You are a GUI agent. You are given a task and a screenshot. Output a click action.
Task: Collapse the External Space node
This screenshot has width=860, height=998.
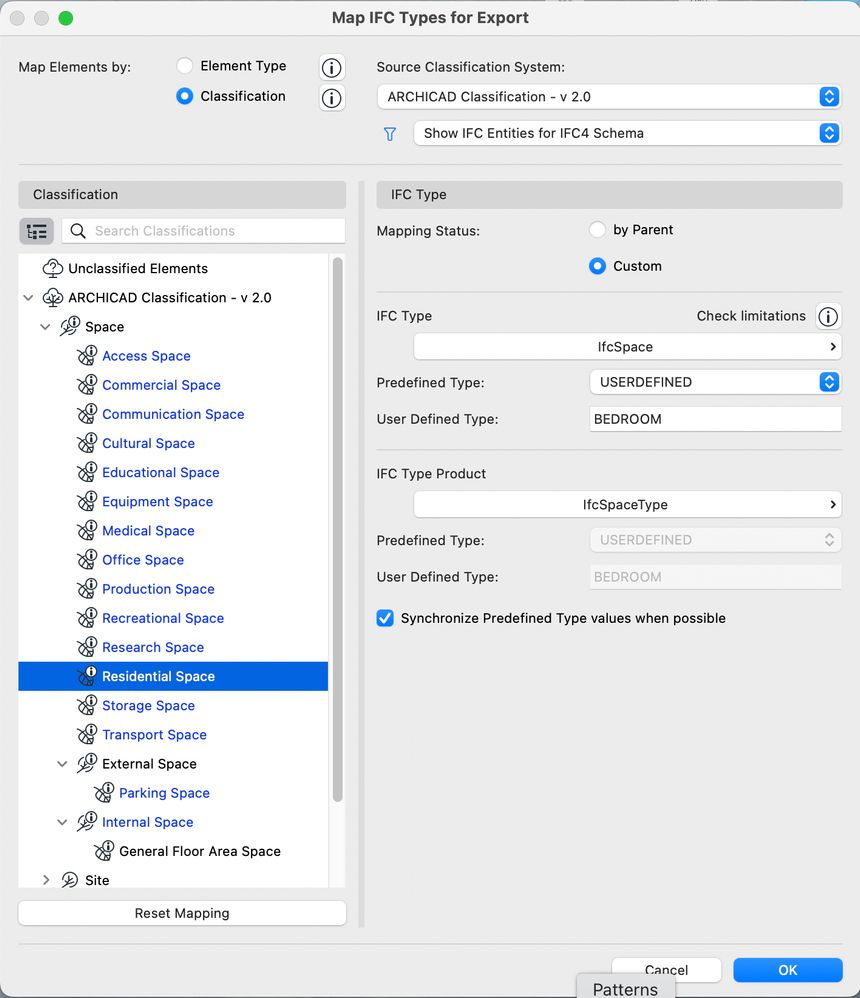62,764
